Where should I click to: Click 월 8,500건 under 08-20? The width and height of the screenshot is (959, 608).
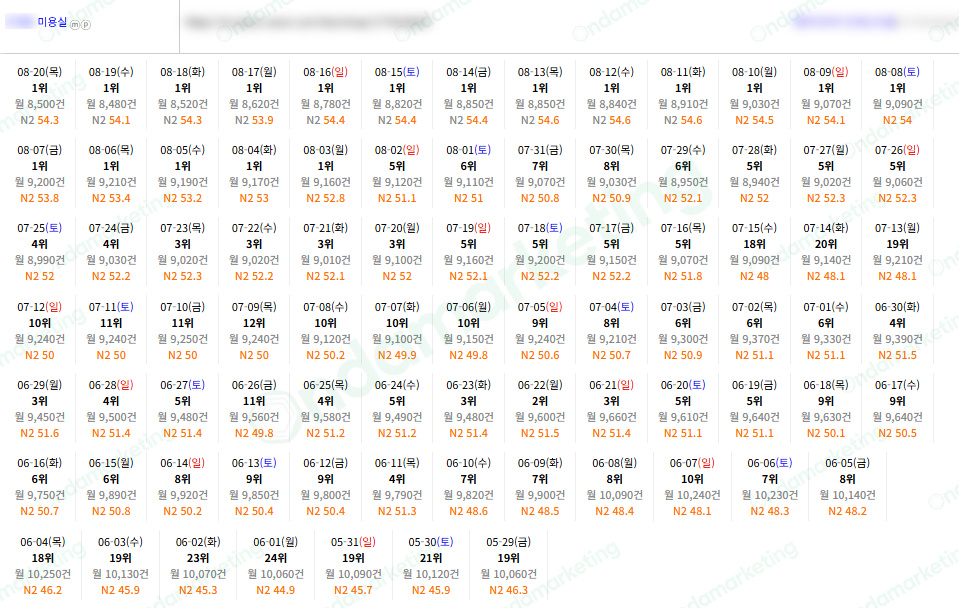[40, 104]
